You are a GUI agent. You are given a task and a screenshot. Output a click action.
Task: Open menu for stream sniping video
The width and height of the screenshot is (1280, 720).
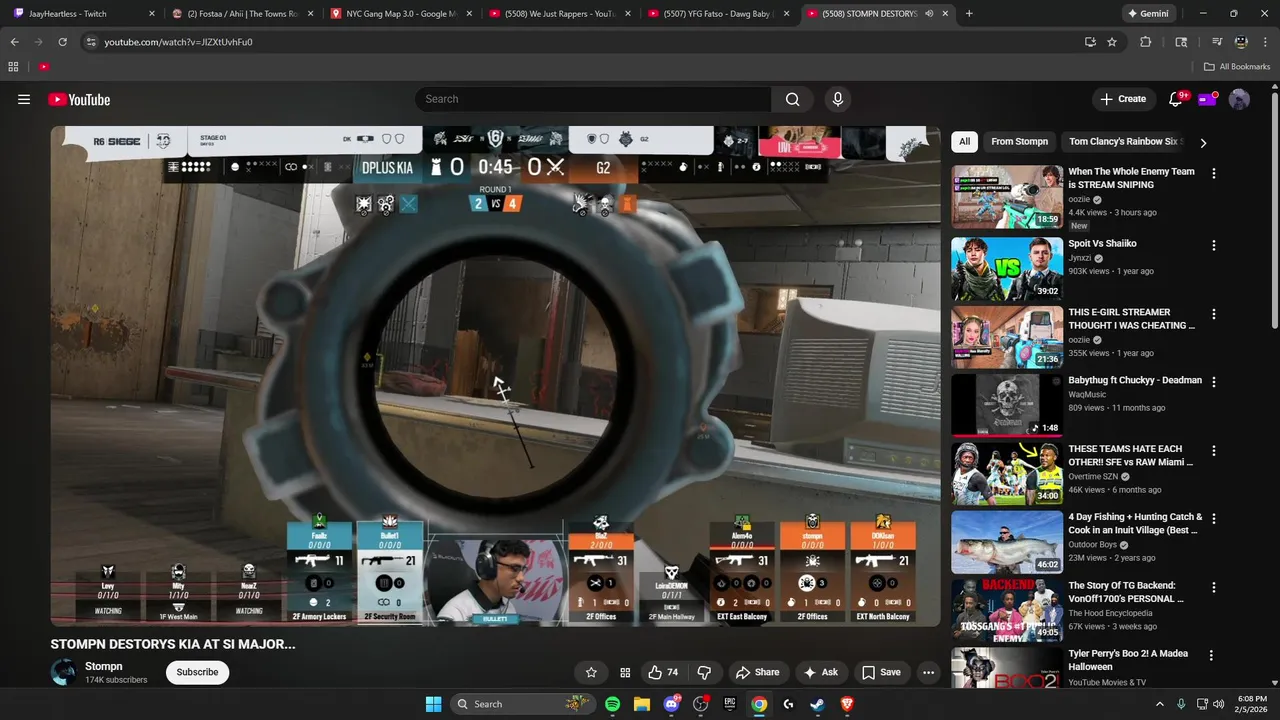click(x=1214, y=173)
